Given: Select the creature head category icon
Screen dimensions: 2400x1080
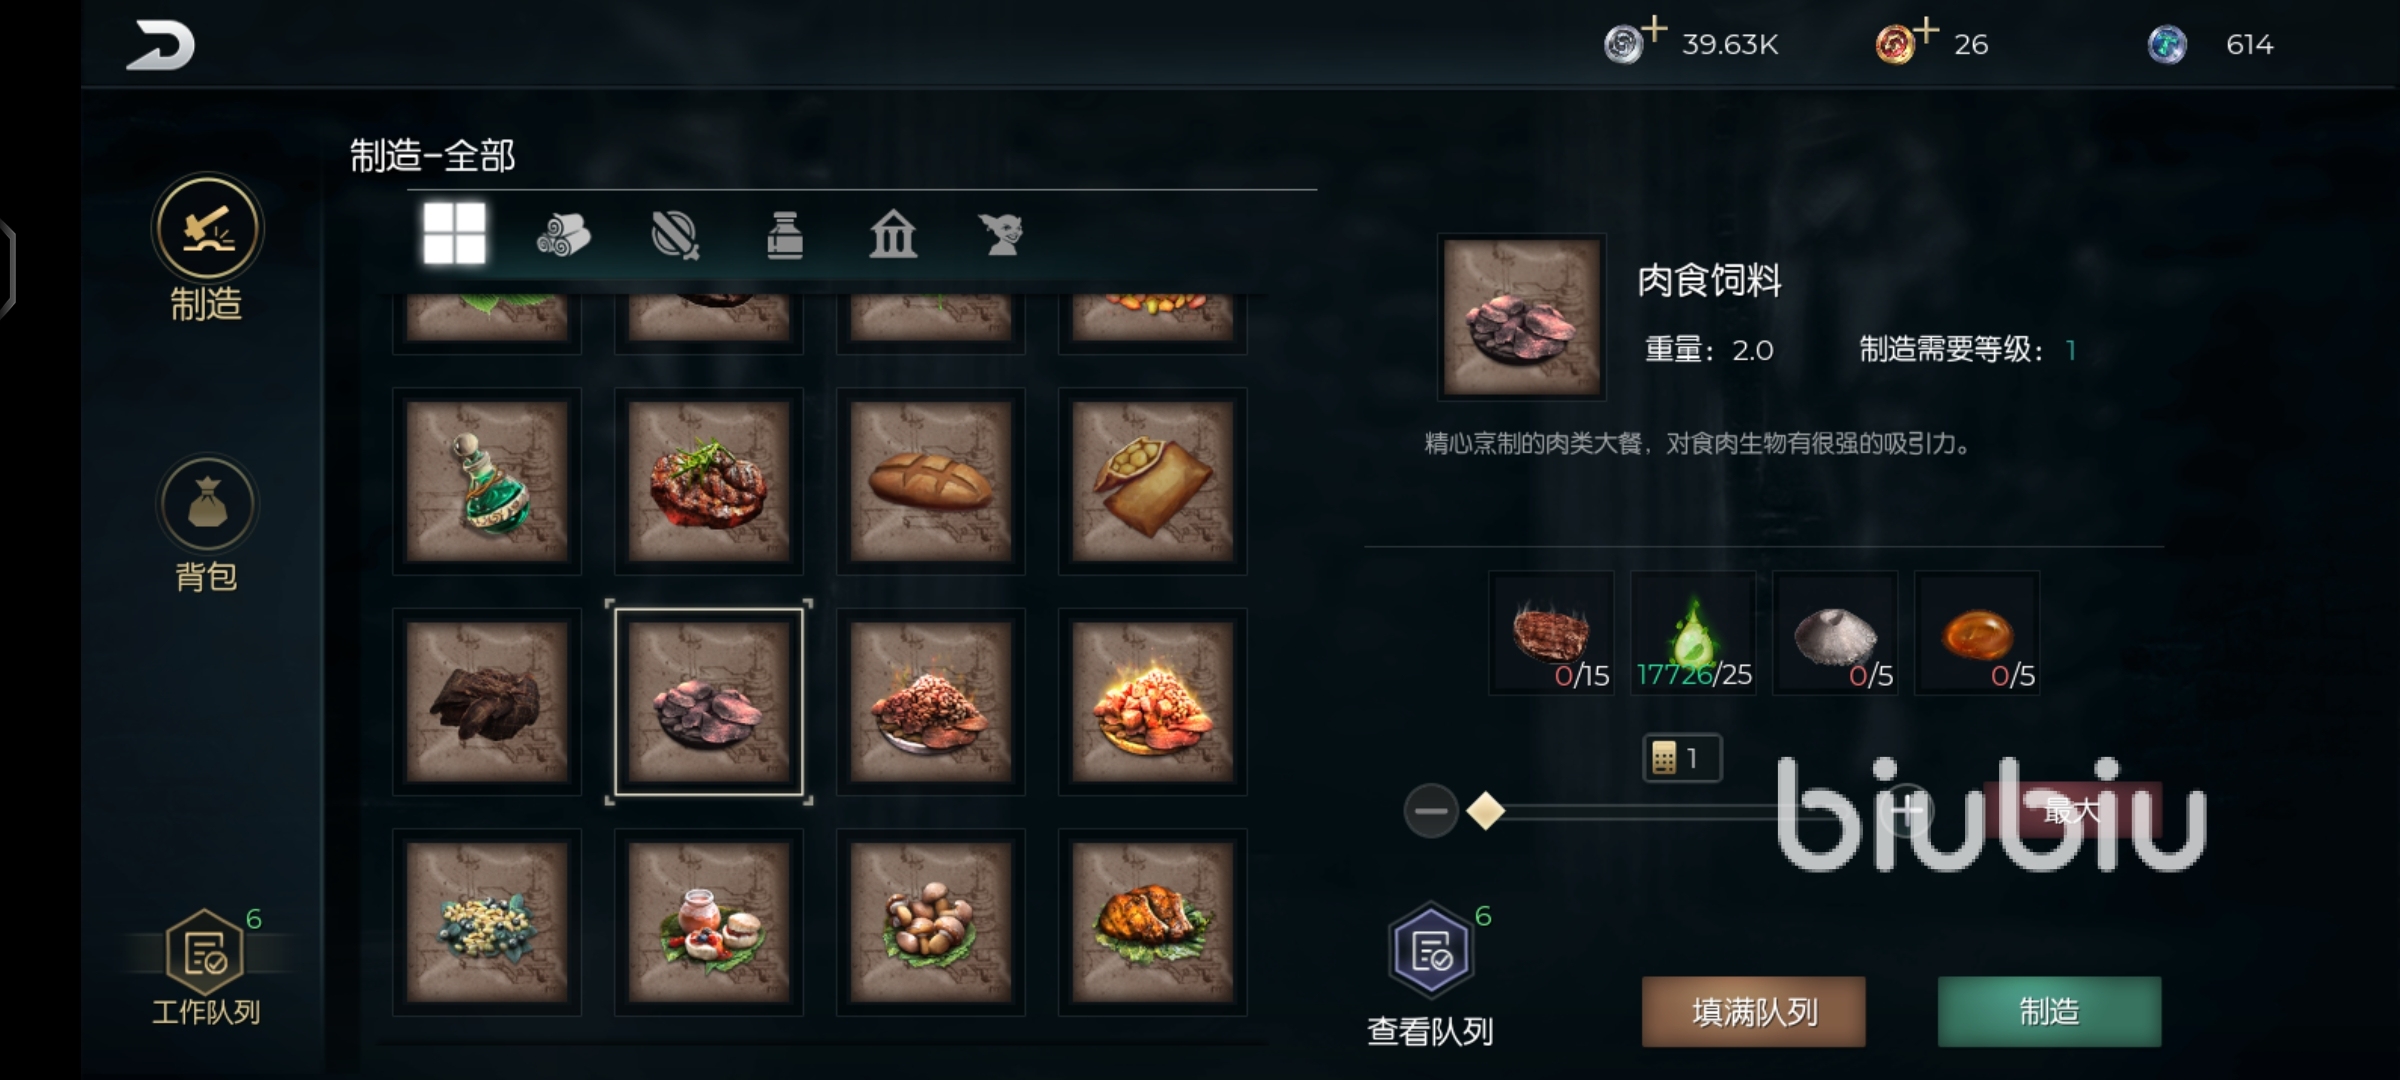Looking at the screenshot, I should point(1002,236).
